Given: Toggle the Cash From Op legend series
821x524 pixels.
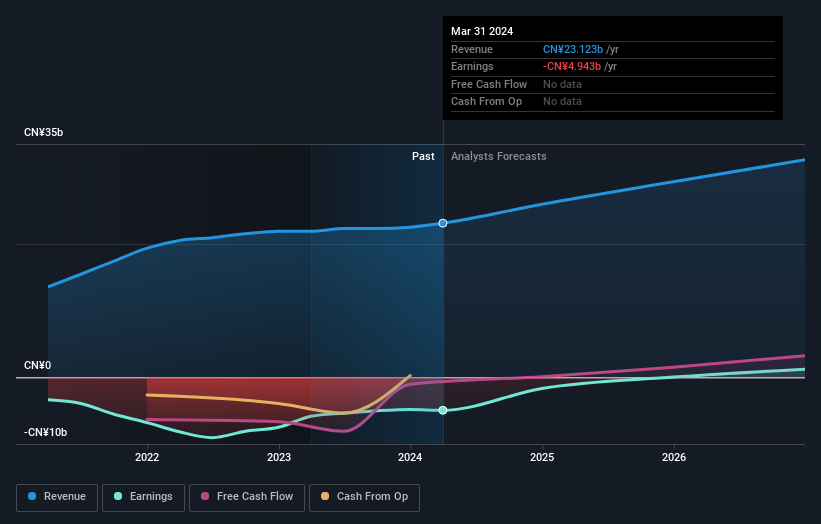Looking at the screenshot, I should pyautogui.click(x=364, y=497).
